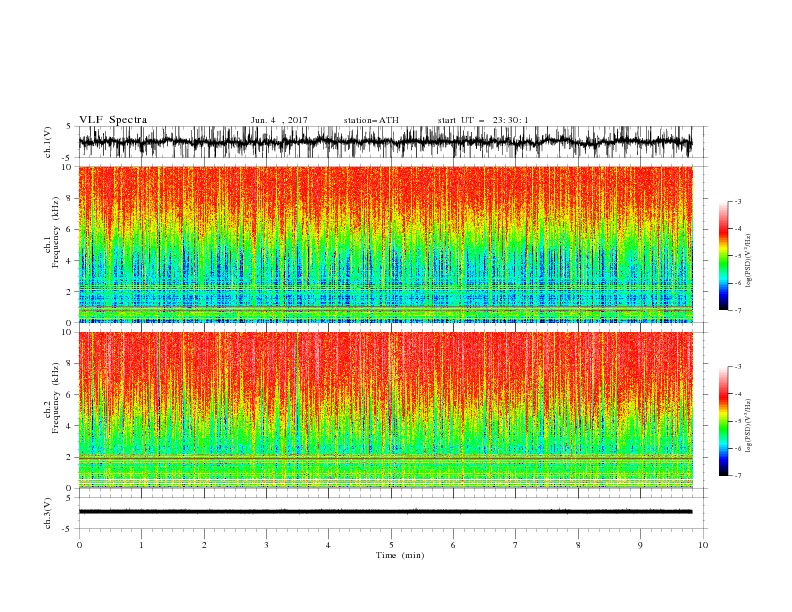Screen dimensions: 792x612
Task: Click the ch.1 colorbar scale
Action: [x=724, y=256]
